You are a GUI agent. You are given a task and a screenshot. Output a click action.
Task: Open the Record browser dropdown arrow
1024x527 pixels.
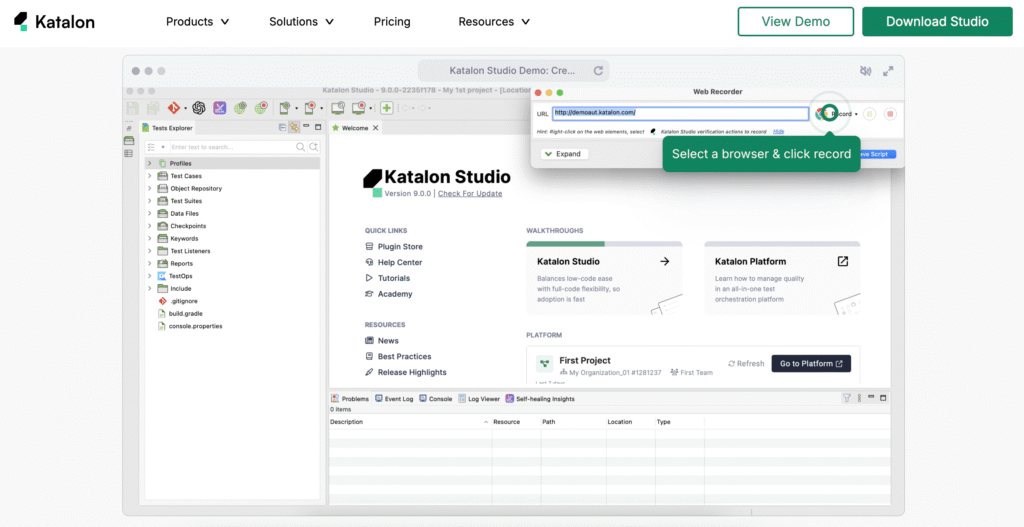[856, 114]
